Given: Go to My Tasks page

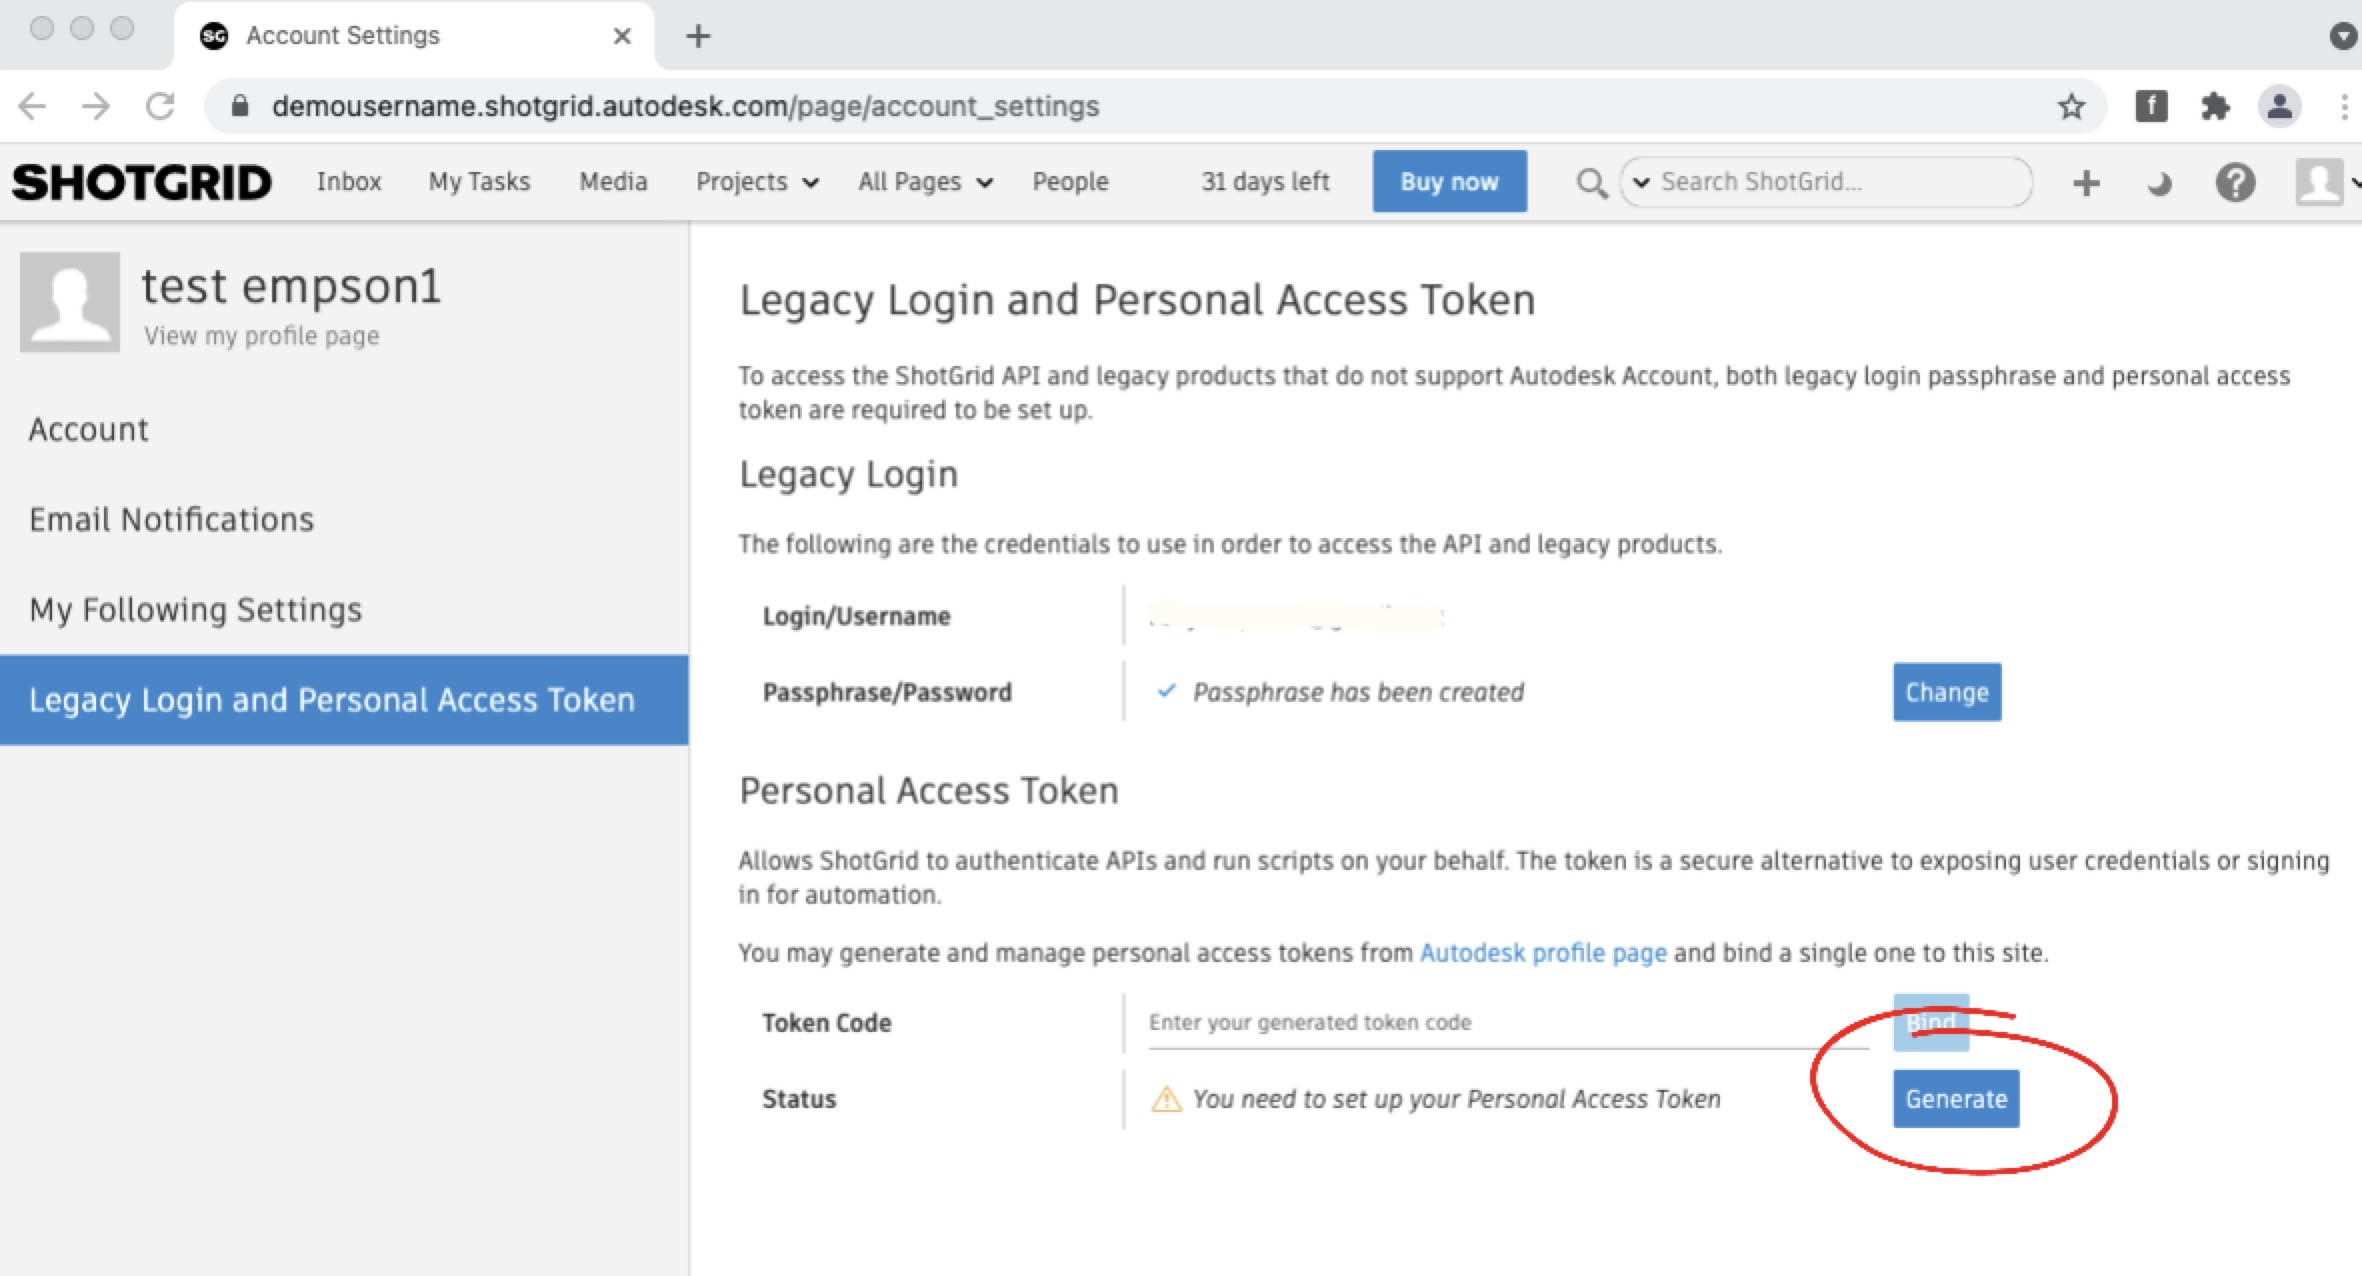Looking at the screenshot, I should click(479, 182).
